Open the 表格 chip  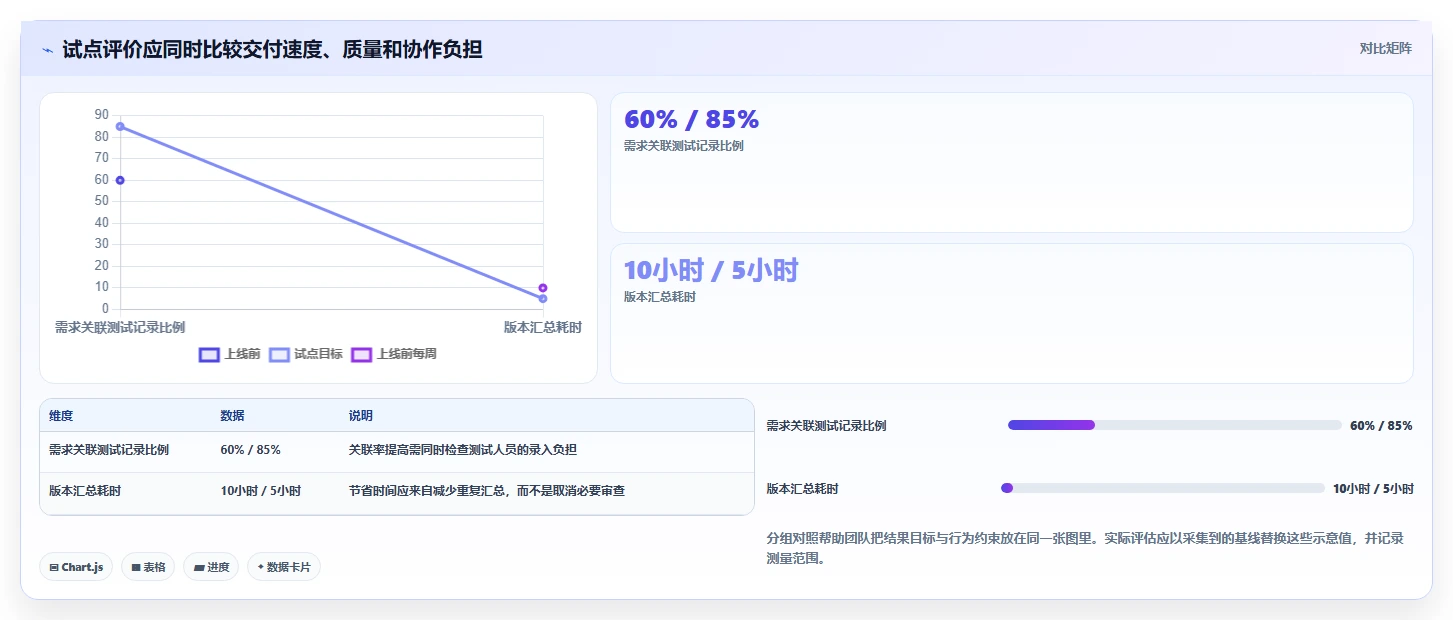pyautogui.click(x=148, y=567)
